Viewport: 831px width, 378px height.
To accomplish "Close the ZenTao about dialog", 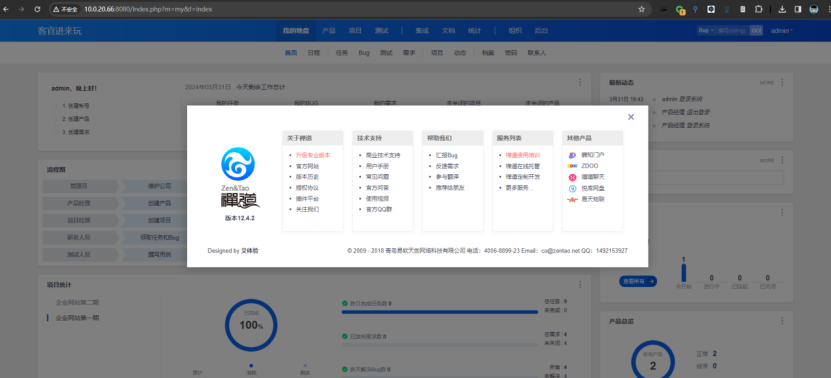I will (x=631, y=117).
